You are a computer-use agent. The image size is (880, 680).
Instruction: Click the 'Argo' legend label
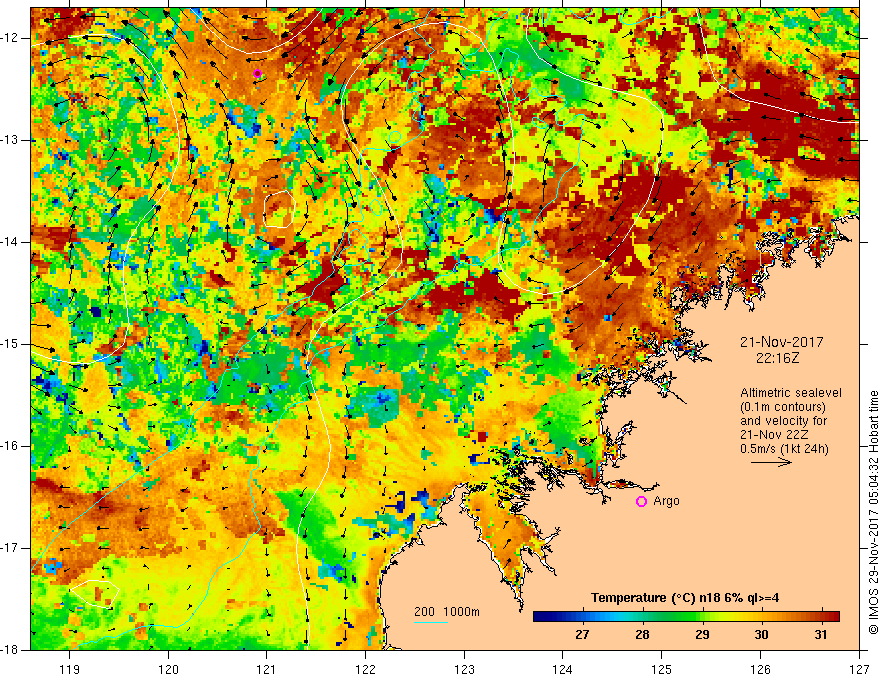tap(666, 501)
